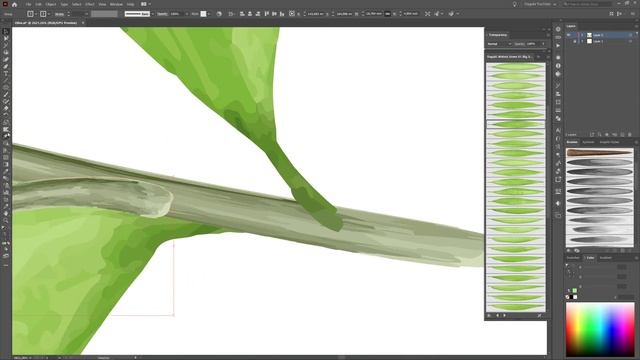
Task: Click the vertical align top icon
Action: click(267, 14)
